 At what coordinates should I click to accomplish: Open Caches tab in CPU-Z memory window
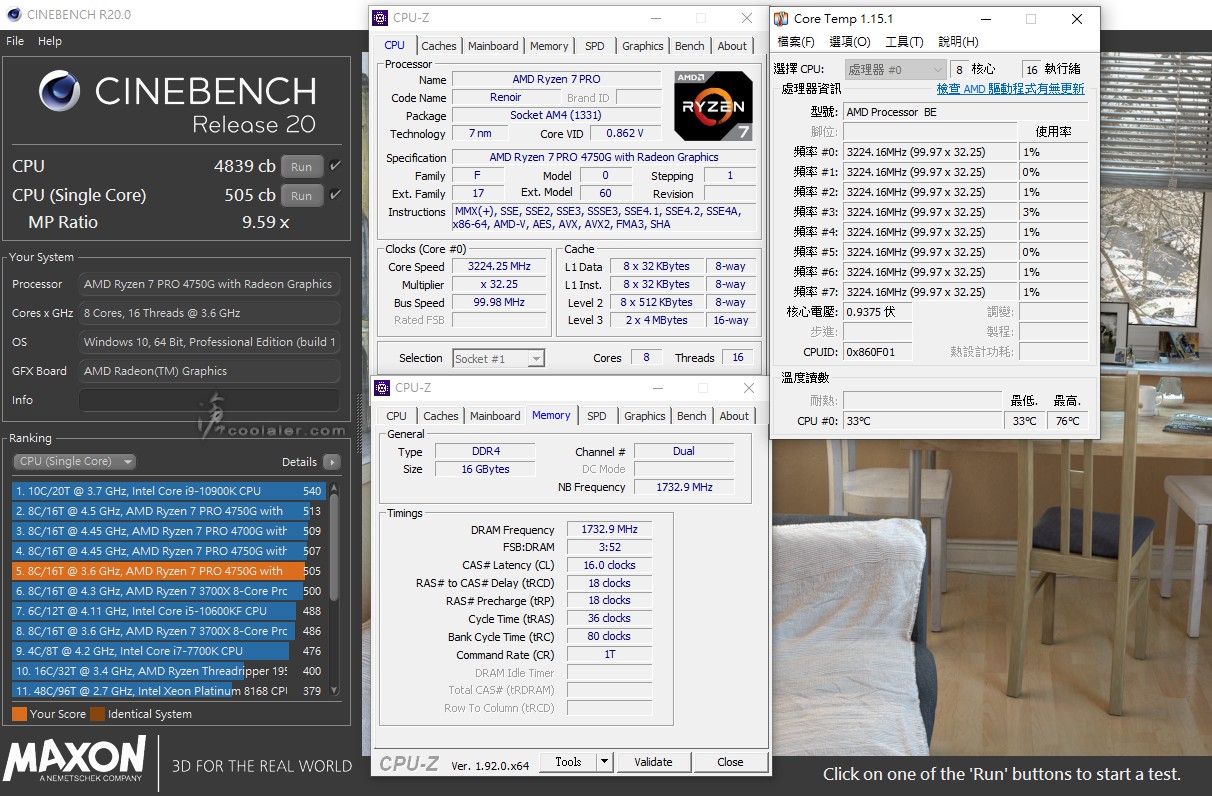(x=441, y=416)
